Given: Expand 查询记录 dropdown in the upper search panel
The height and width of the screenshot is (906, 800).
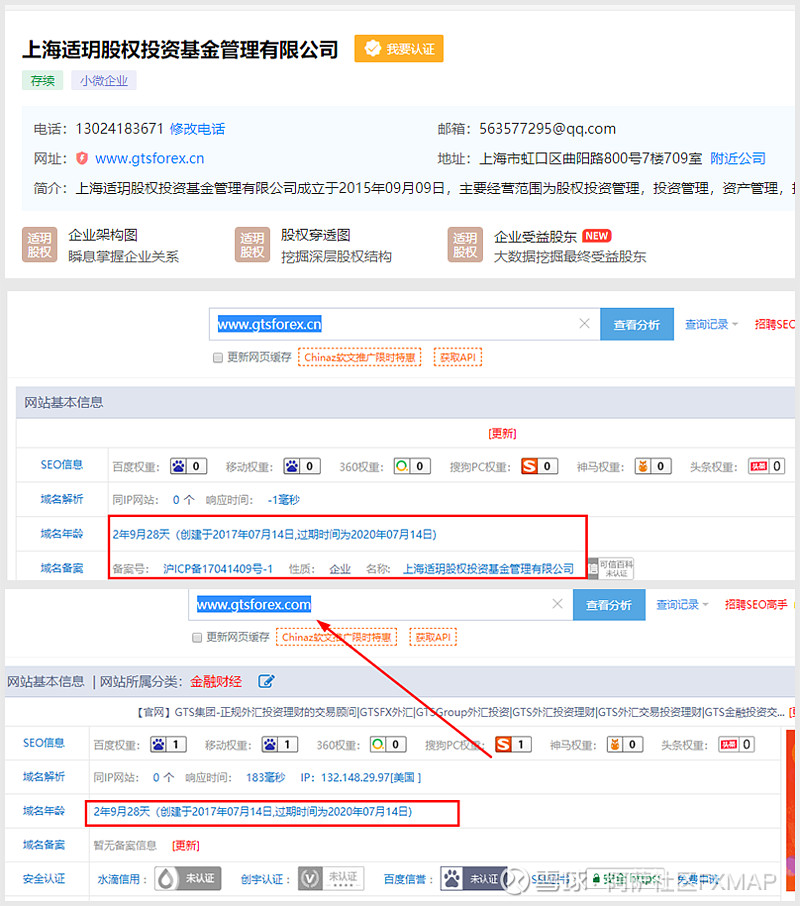Looking at the screenshot, I should (711, 324).
